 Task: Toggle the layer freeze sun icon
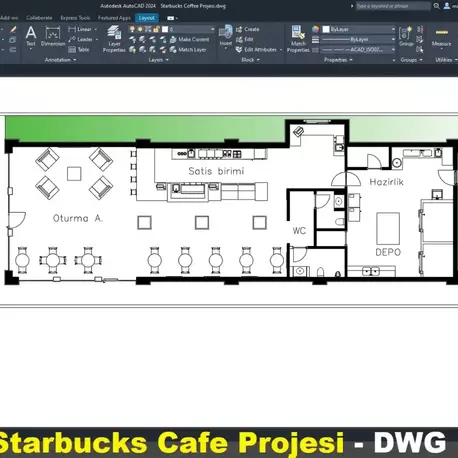click(140, 29)
